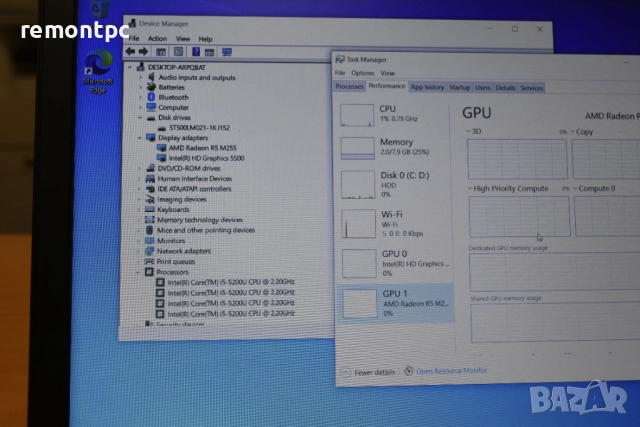This screenshot has width=640, height=427.
Task: Click the monitor scan hardware toolbar icon
Action: pos(227,52)
